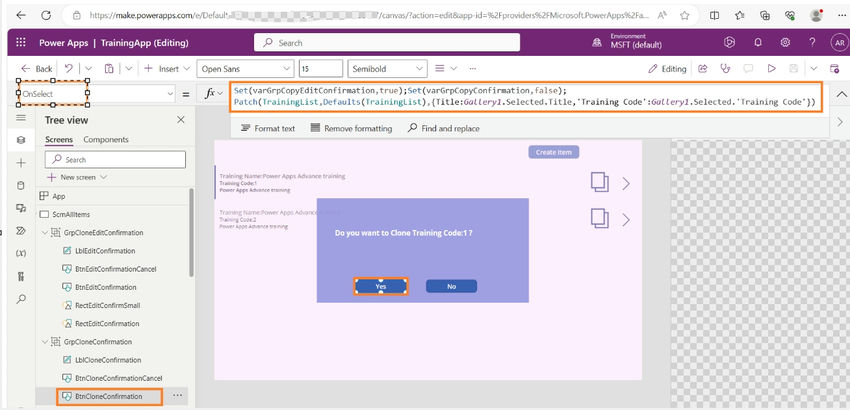Open the publish icon at toolbar end

tap(834, 68)
